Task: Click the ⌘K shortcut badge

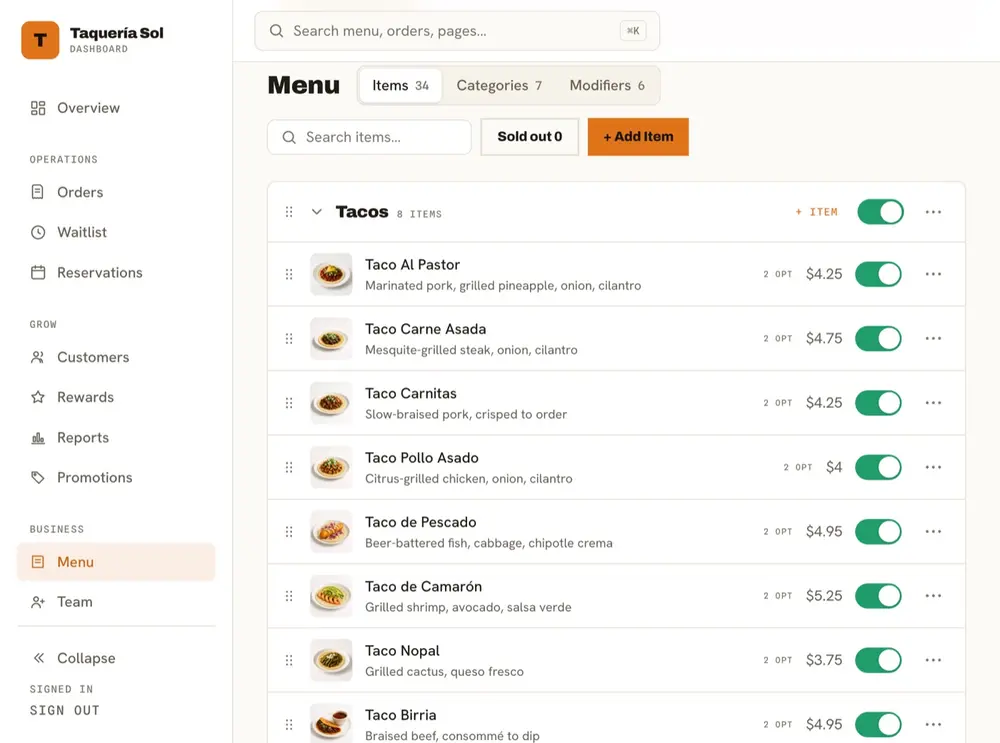Action: 633,31
